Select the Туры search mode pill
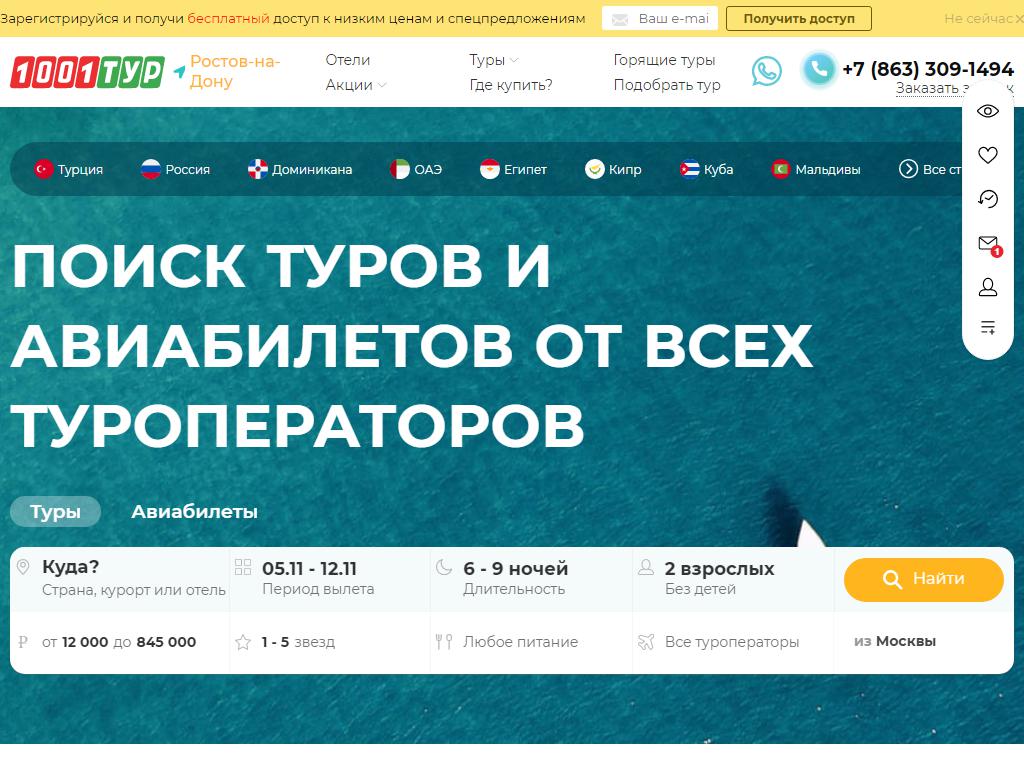Image resolution: width=1024 pixels, height=768 pixels. (x=55, y=512)
